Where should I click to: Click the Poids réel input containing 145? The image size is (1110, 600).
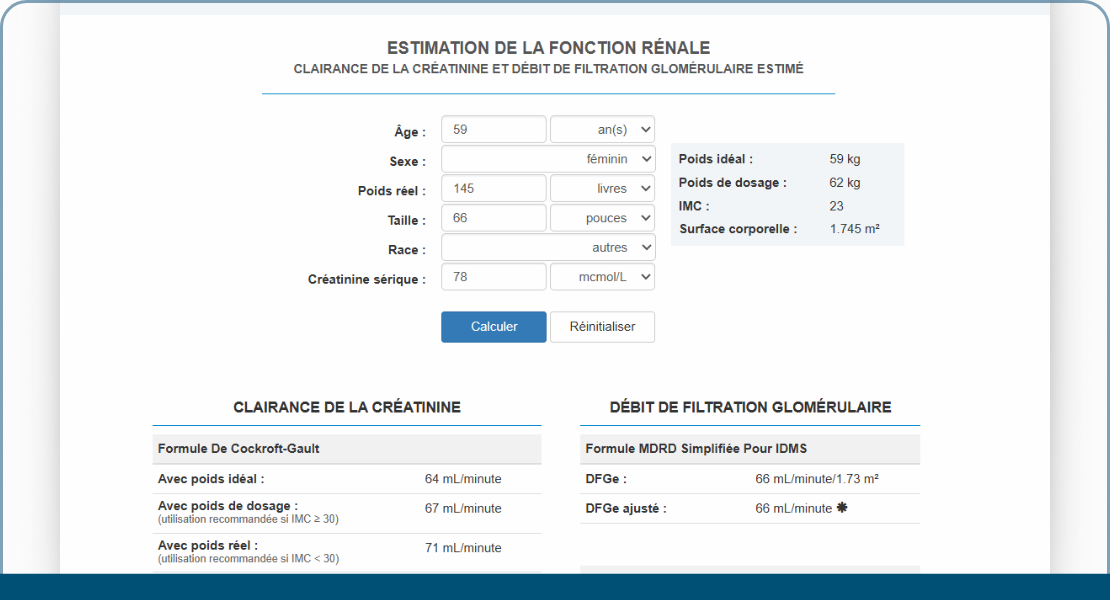[x=493, y=188]
